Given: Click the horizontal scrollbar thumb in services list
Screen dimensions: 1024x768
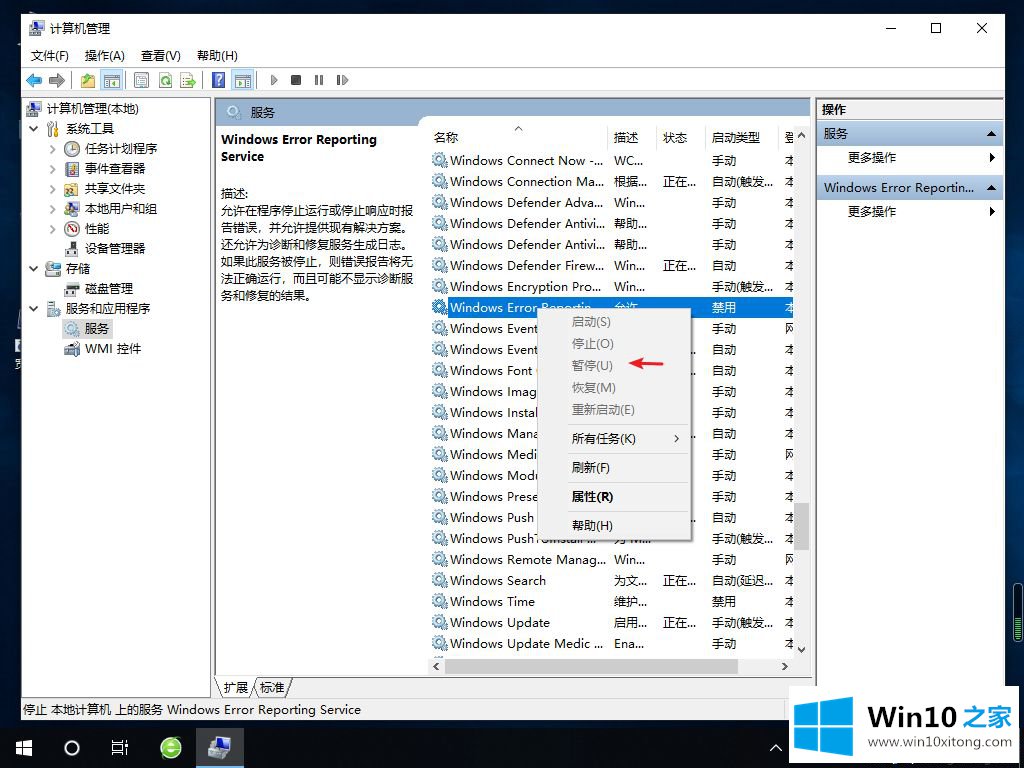Looking at the screenshot, I should click(591, 666).
